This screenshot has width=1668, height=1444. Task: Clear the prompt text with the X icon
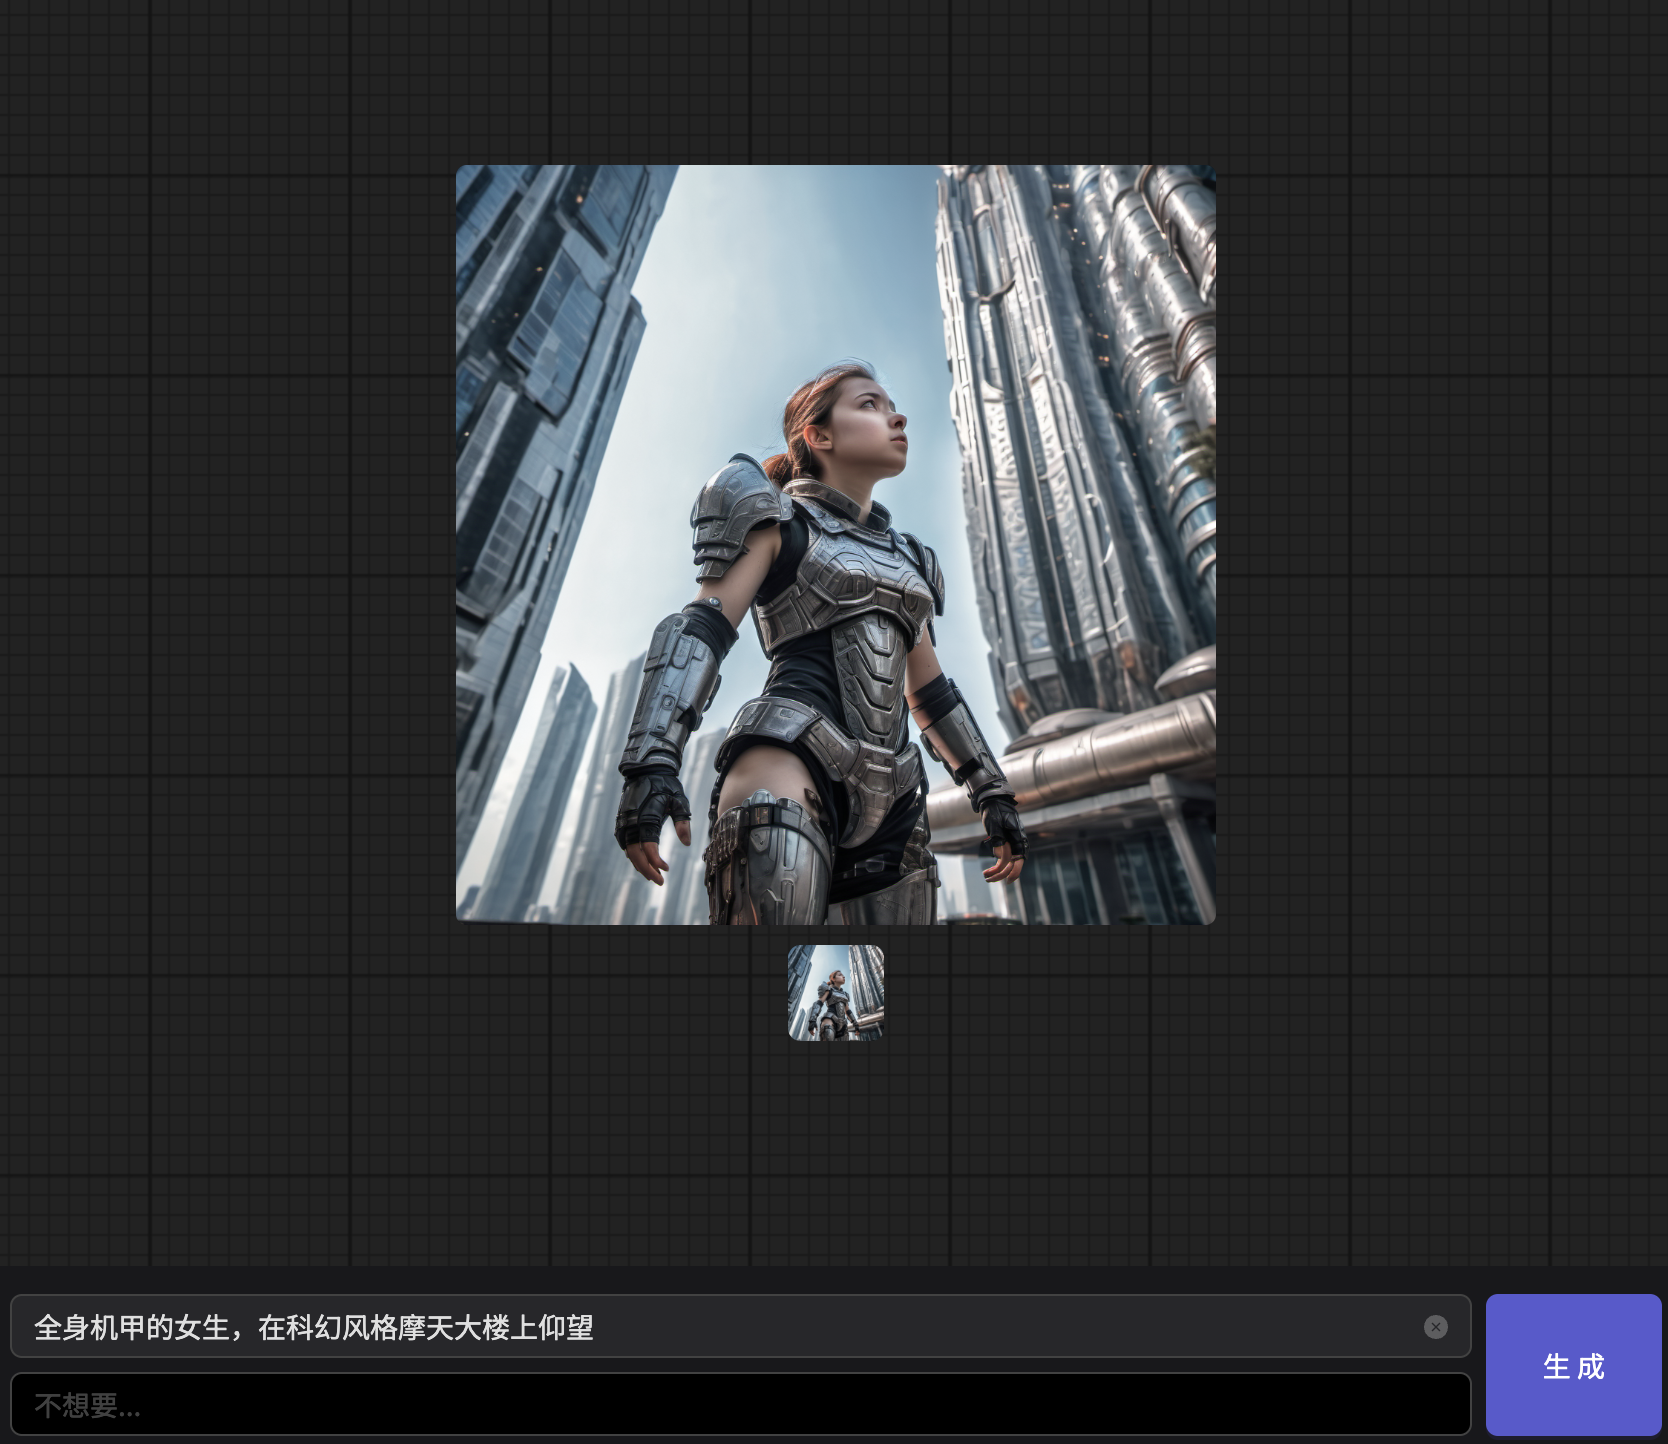(1436, 1327)
